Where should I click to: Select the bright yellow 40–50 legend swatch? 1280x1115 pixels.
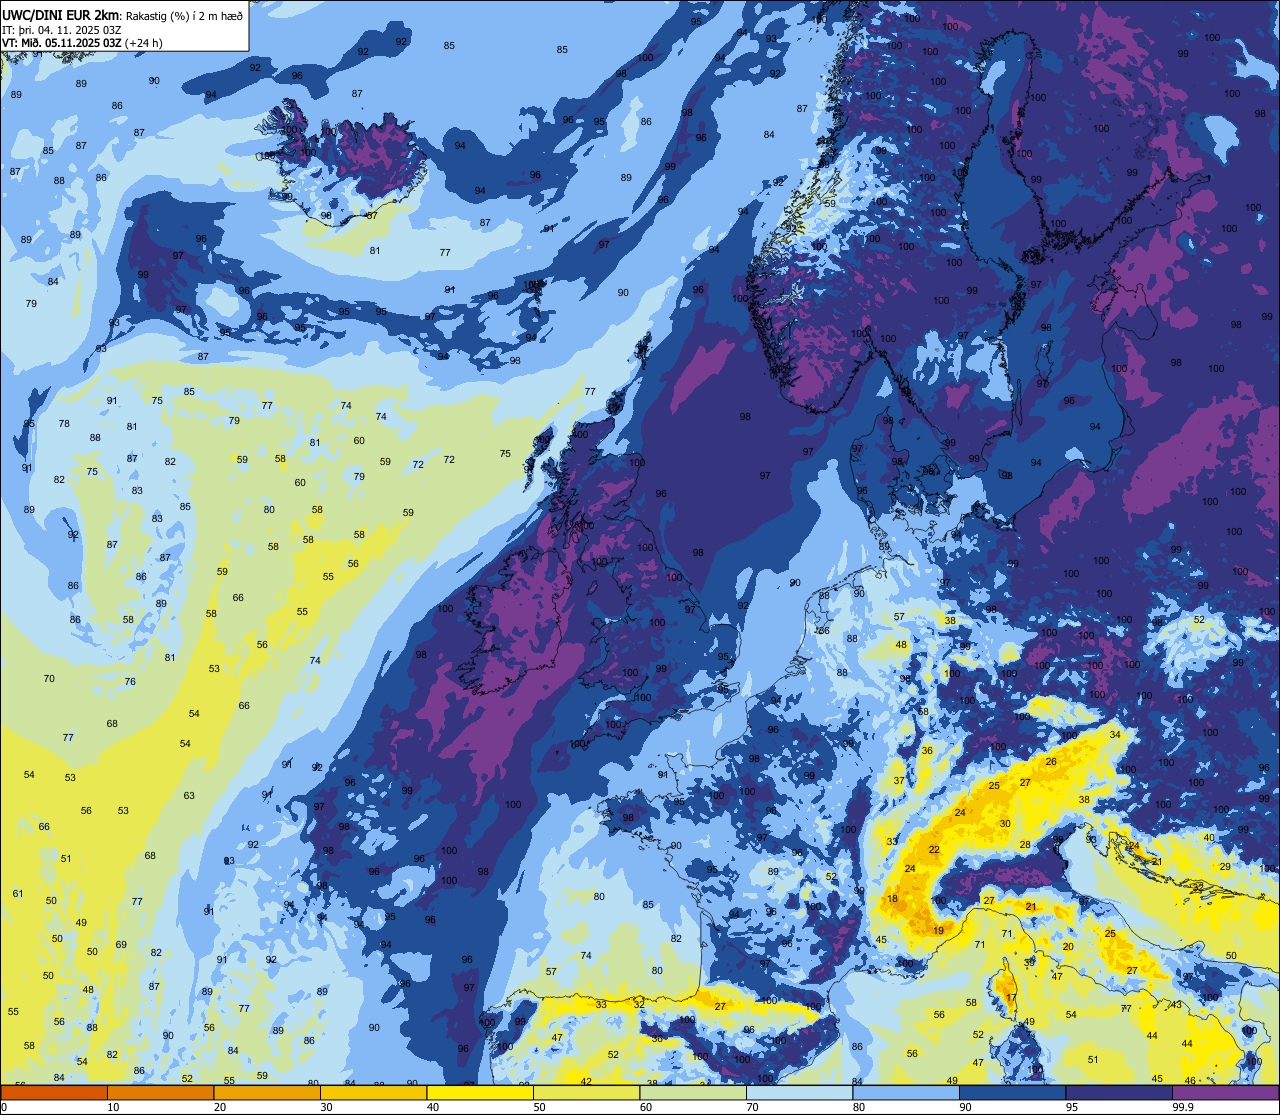click(480, 1092)
